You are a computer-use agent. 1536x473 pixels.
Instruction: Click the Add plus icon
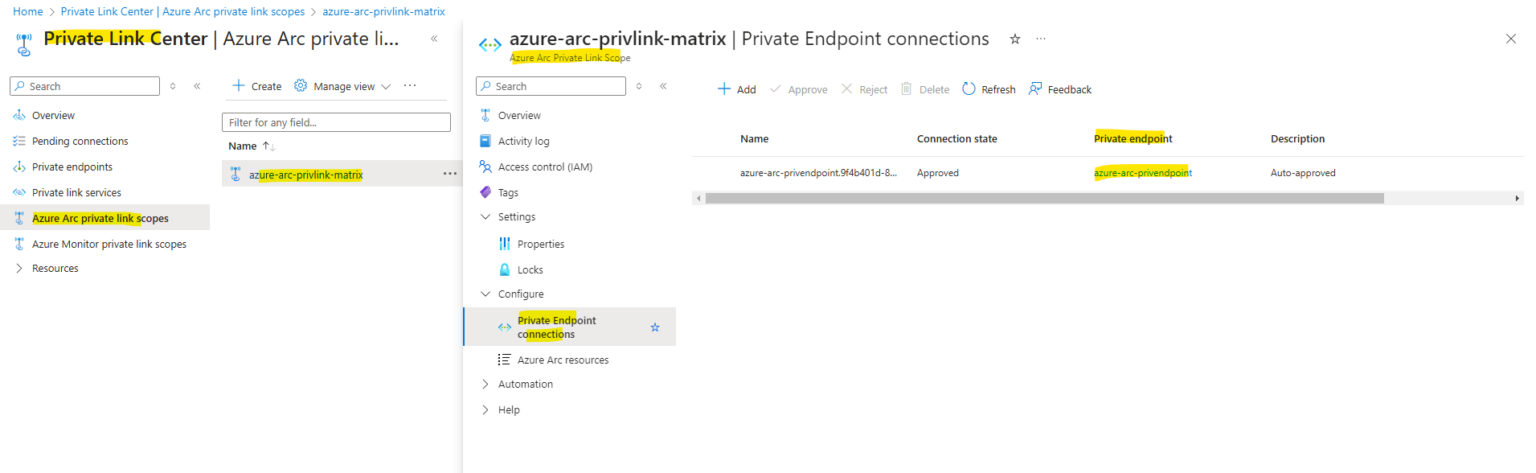(x=724, y=89)
